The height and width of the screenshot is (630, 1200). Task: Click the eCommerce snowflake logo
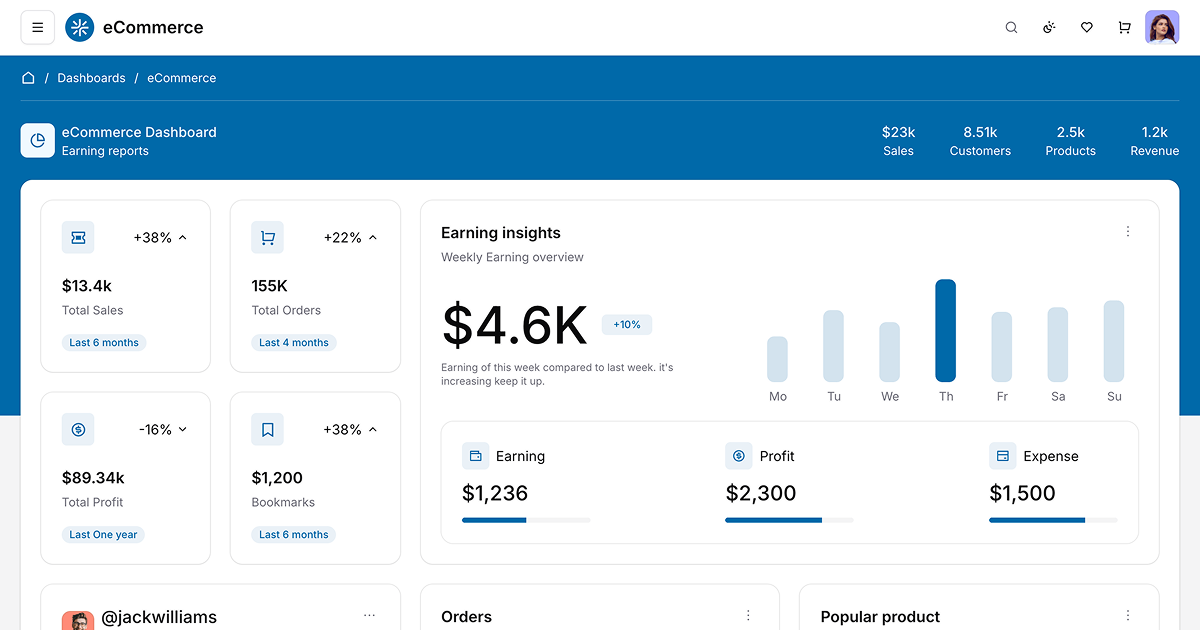coord(79,28)
